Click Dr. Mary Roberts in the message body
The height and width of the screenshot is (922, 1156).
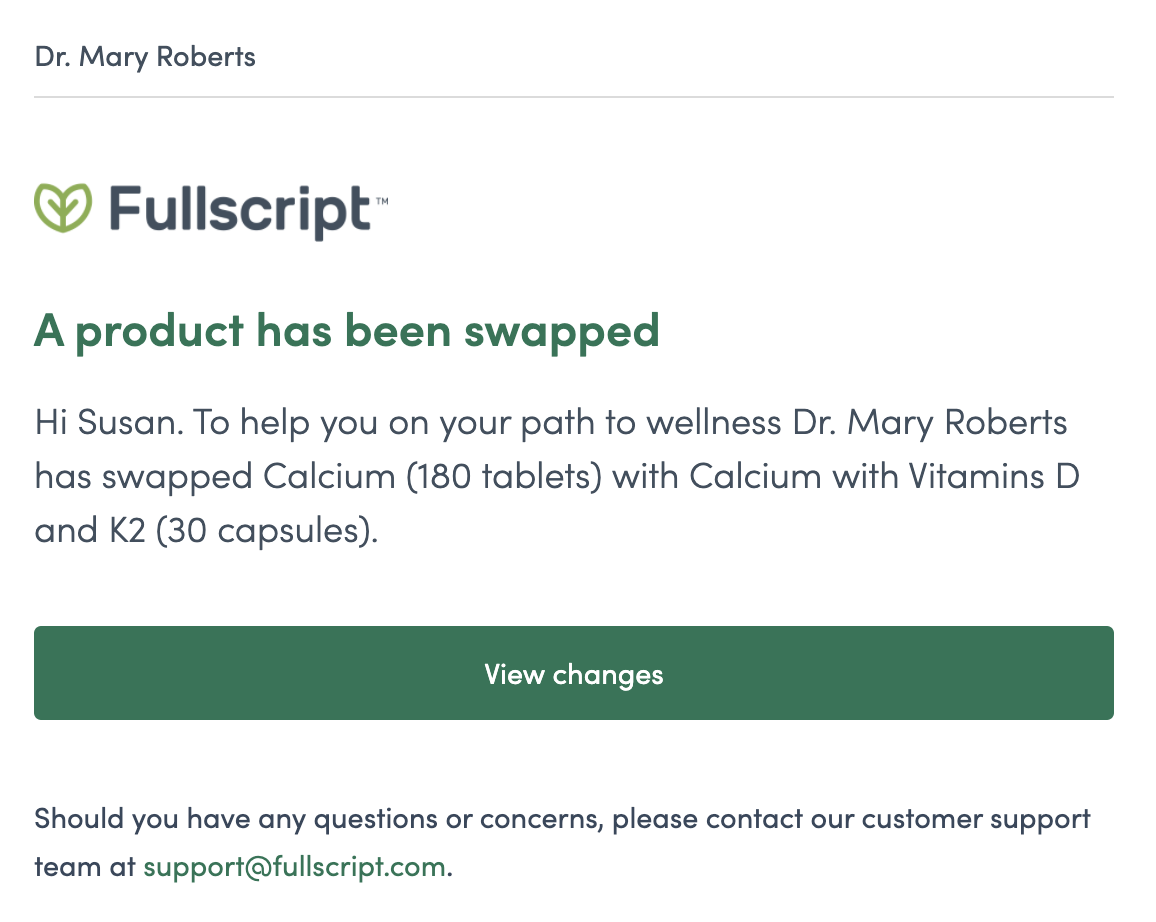point(930,424)
